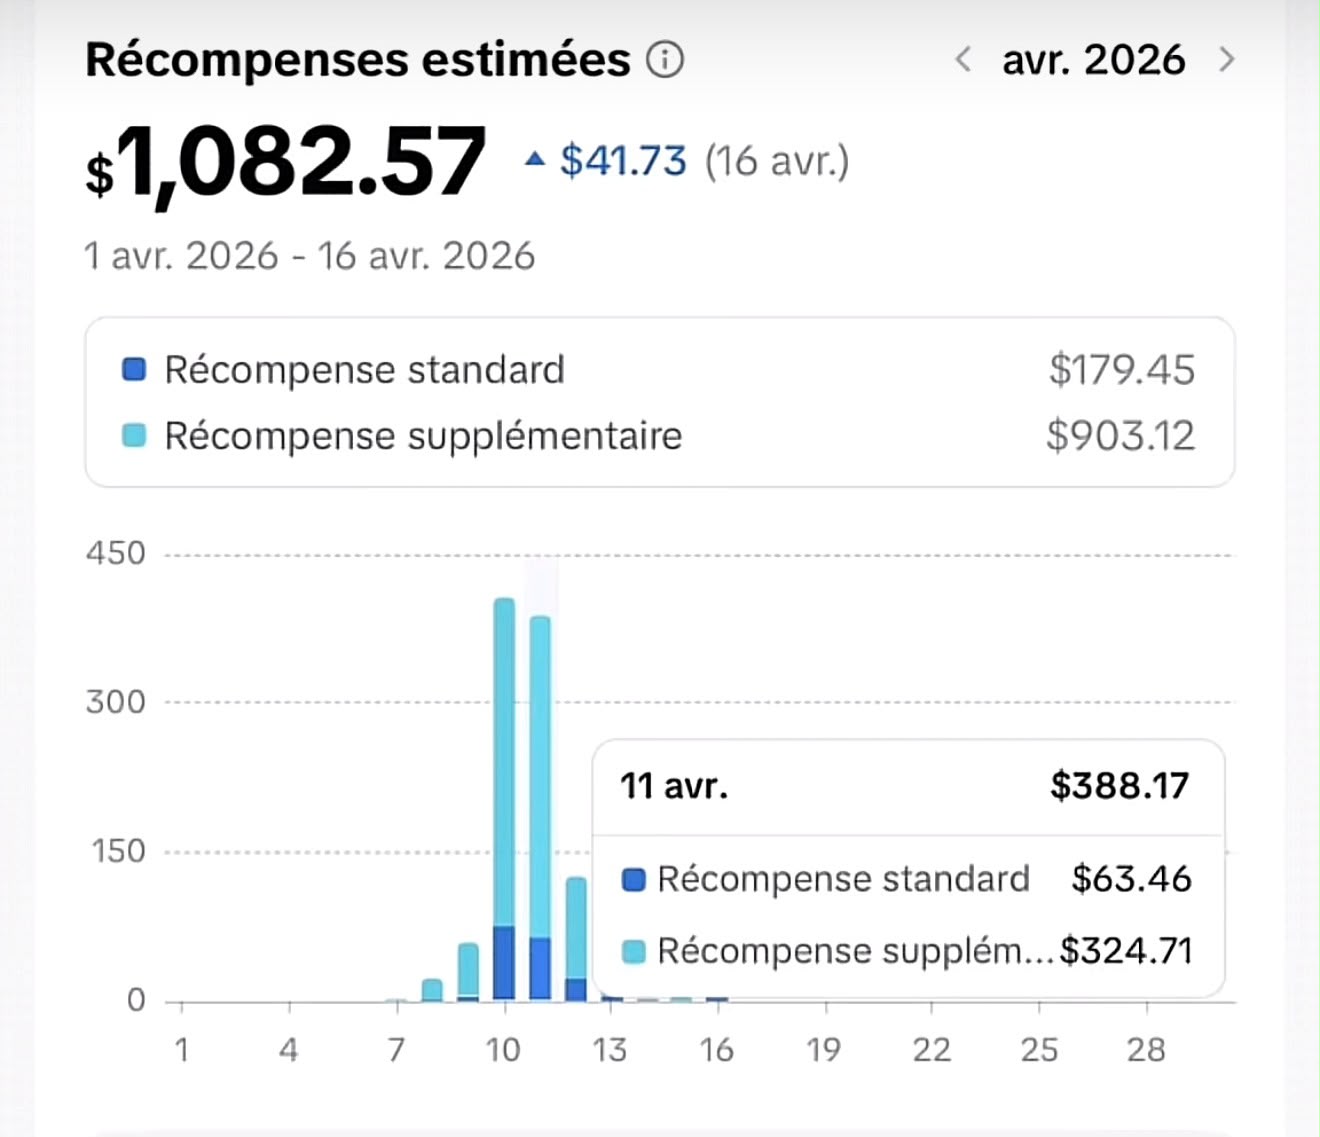This screenshot has height=1137, width=1320.
Task: Click the avr. 2026 month label
Action: (1094, 60)
